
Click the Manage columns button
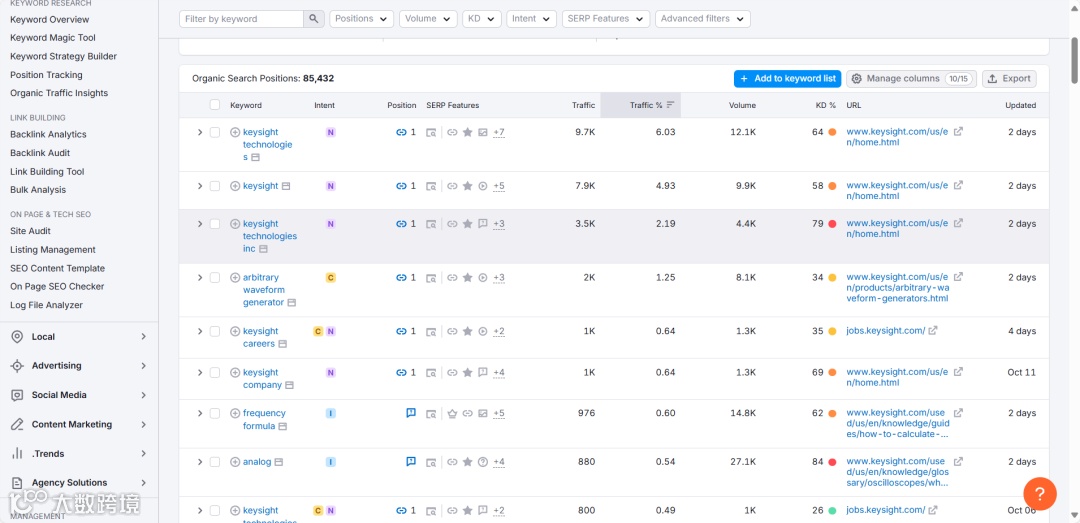point(911,79)
